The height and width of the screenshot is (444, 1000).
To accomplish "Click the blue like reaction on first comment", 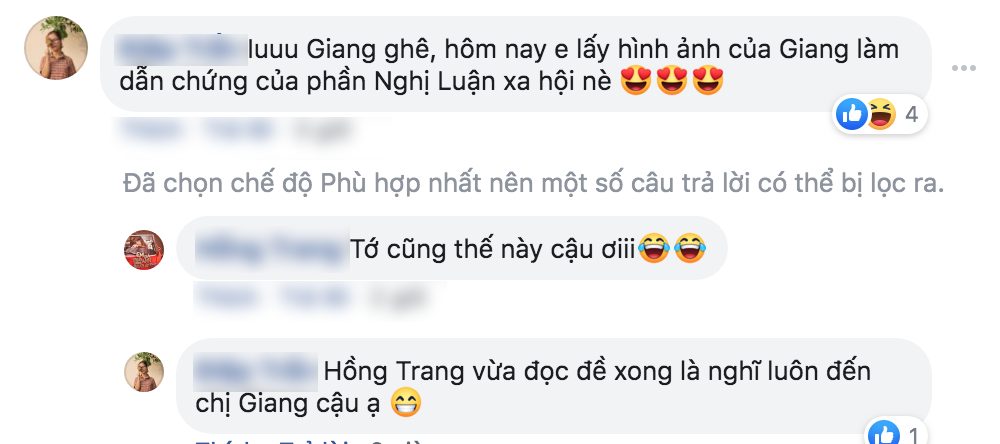I will [x=852, y=115].
